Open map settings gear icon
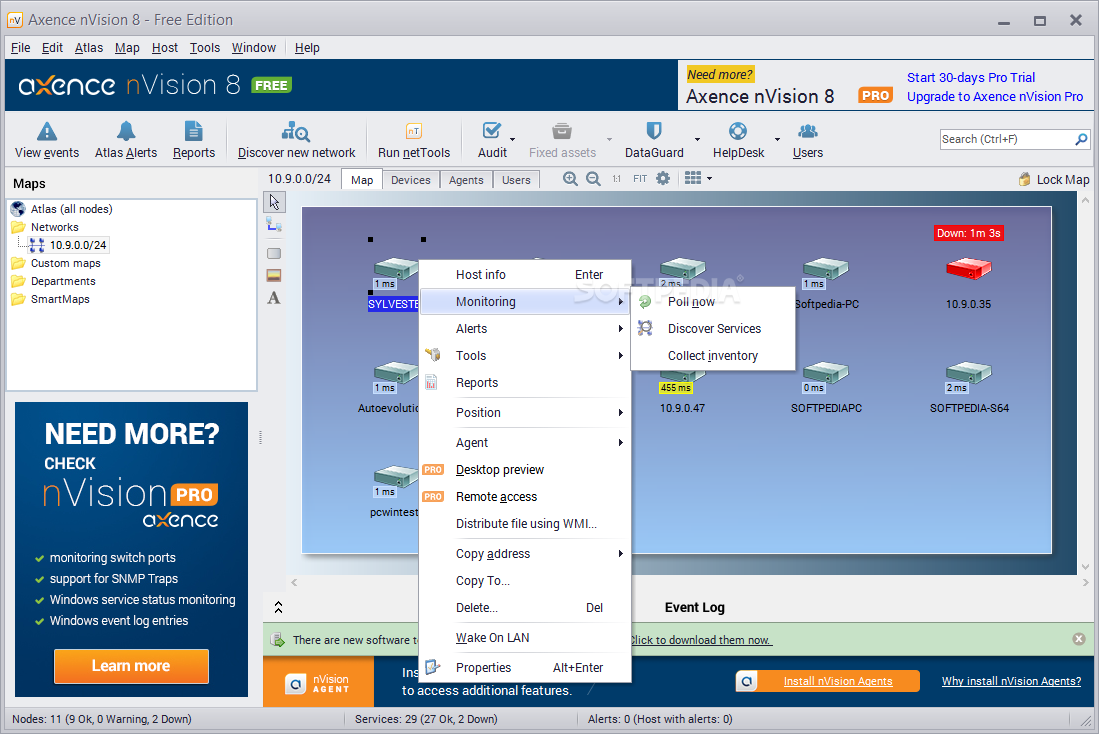This screenshot has width=1099, height=734. [x=663, y=178]
